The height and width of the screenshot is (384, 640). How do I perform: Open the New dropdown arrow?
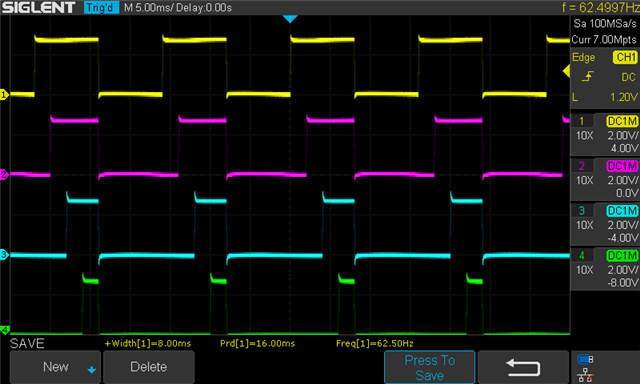point(91,370)
